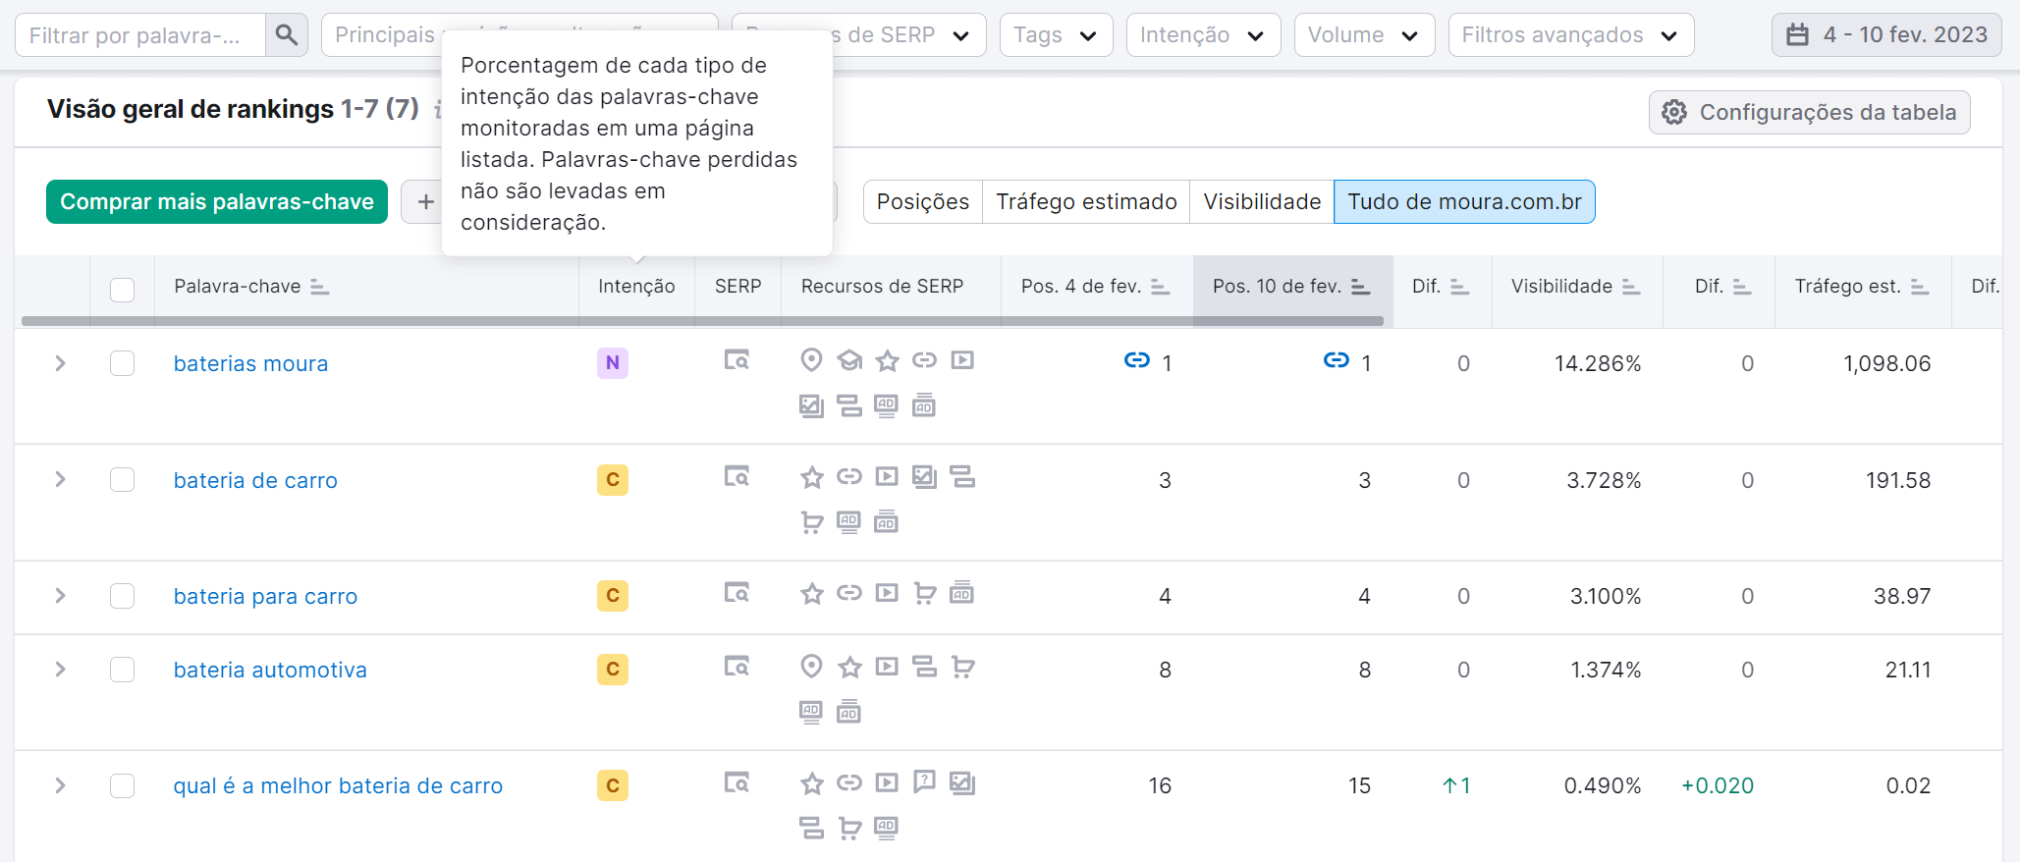The image size is (2020, 862).
Task: Click question box icon in qual é a melhor row
Action: (925, 782)
